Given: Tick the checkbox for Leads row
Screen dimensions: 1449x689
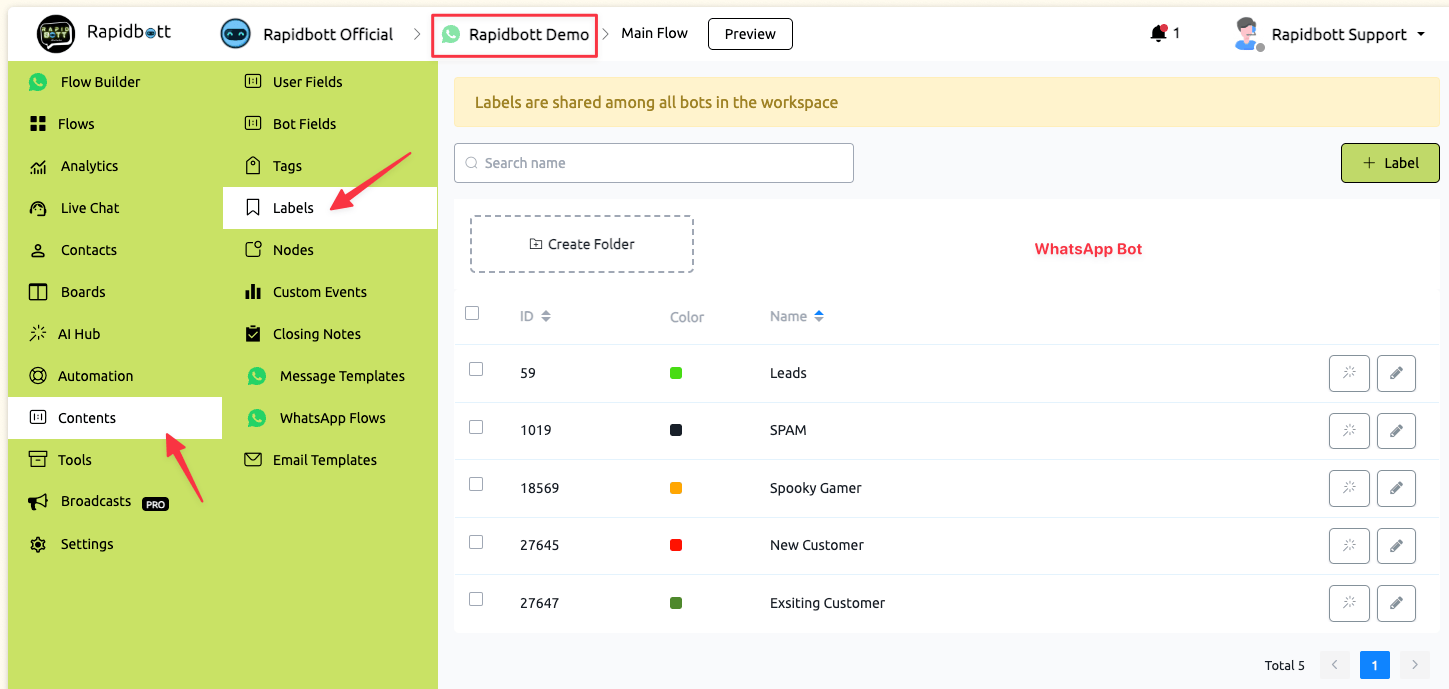Looking at the screenshot, I should [476, 369].
